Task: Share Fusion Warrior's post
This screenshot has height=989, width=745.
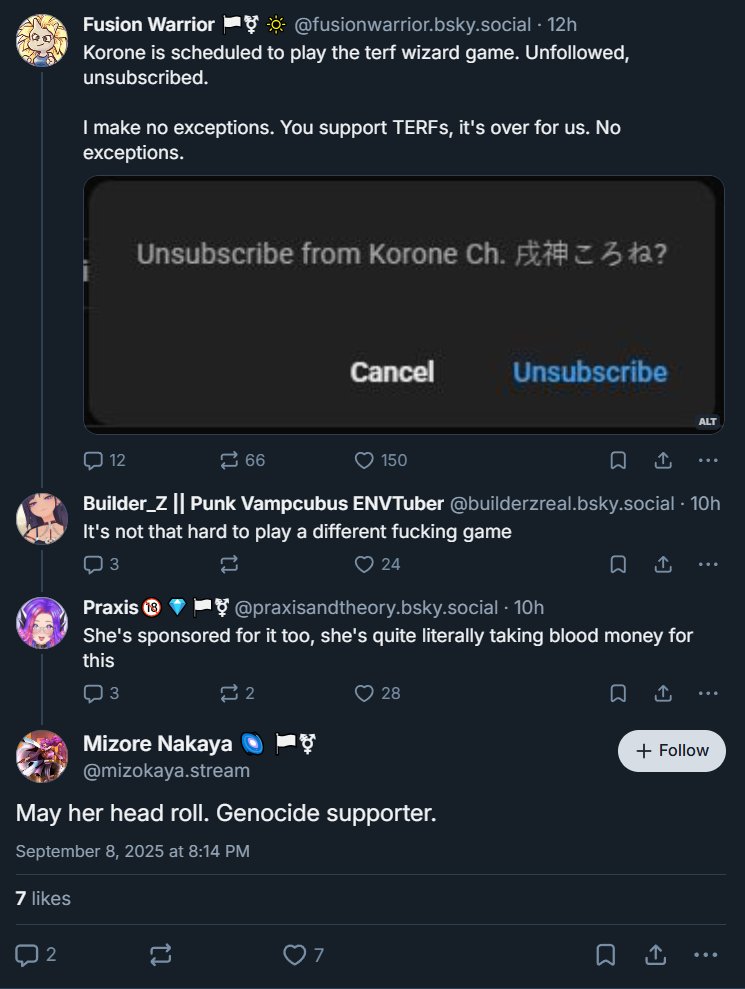Action: tap(662, 460)
